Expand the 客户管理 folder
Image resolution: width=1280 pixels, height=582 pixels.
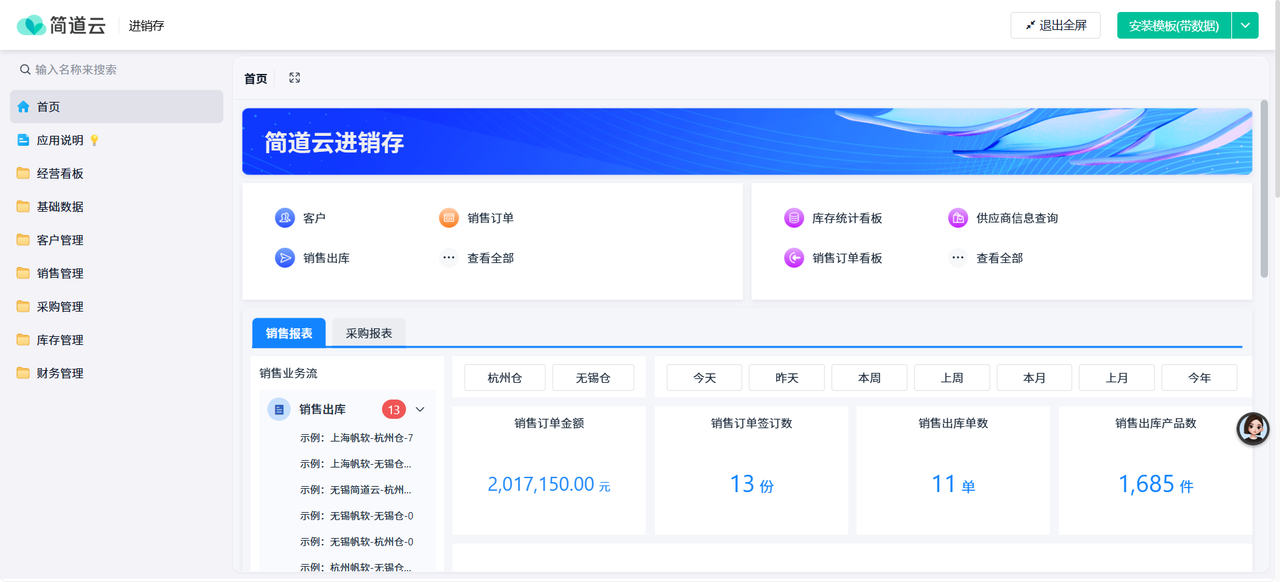(116, 240)
